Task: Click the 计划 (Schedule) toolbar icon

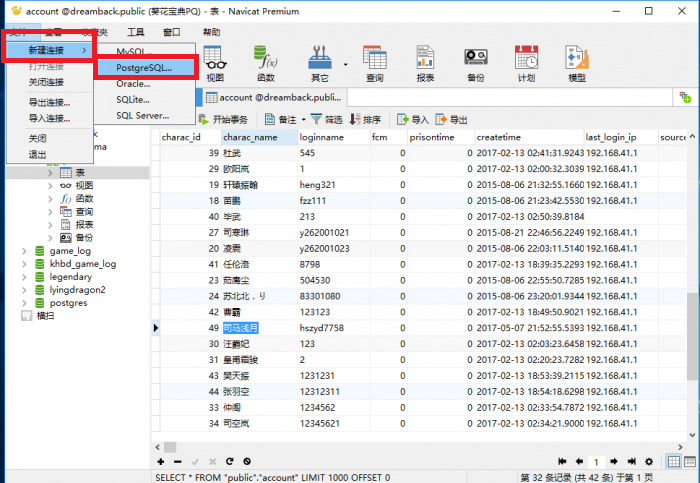Action: point(526,62)
